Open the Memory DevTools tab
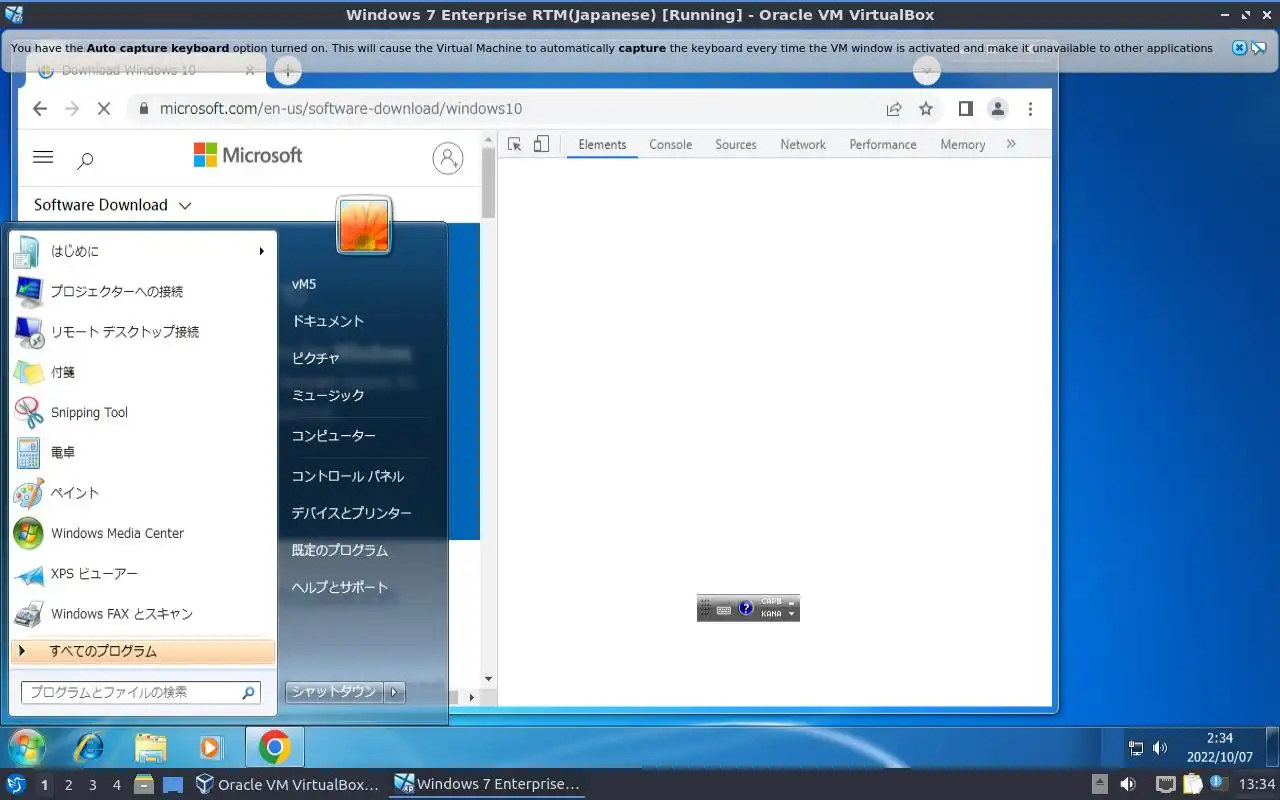This screenshot has width=1280, height=800. [x=963, y=144]
